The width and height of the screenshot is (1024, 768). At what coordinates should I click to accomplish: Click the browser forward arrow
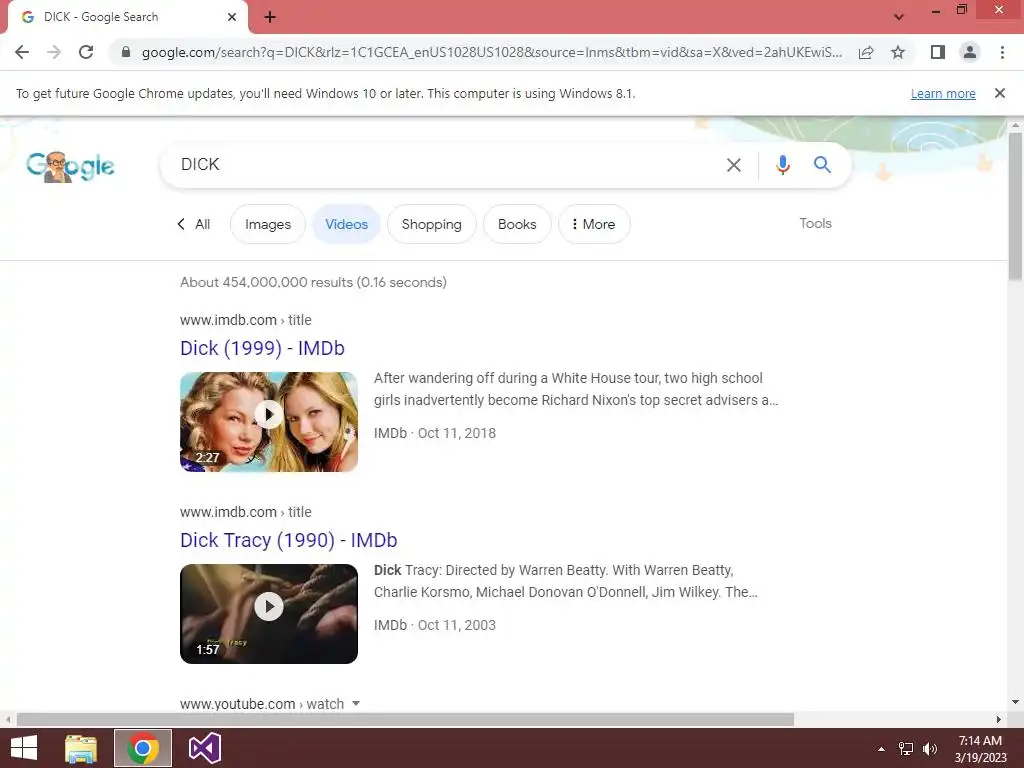pyautogui.click(x=54, y=52)
